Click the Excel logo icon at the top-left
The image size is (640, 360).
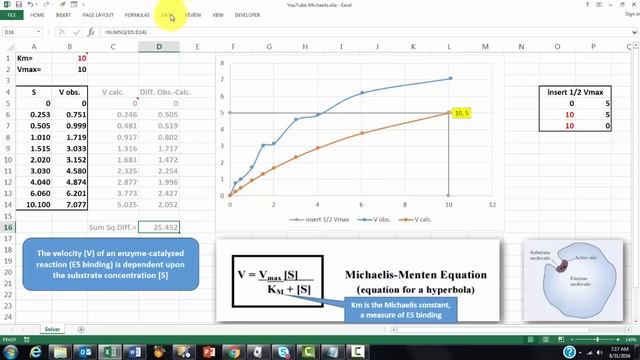[7, 4]
